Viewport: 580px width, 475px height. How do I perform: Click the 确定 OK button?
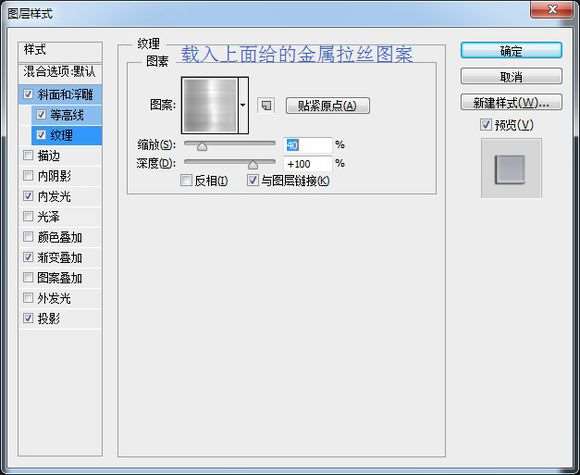pos(512,50)
